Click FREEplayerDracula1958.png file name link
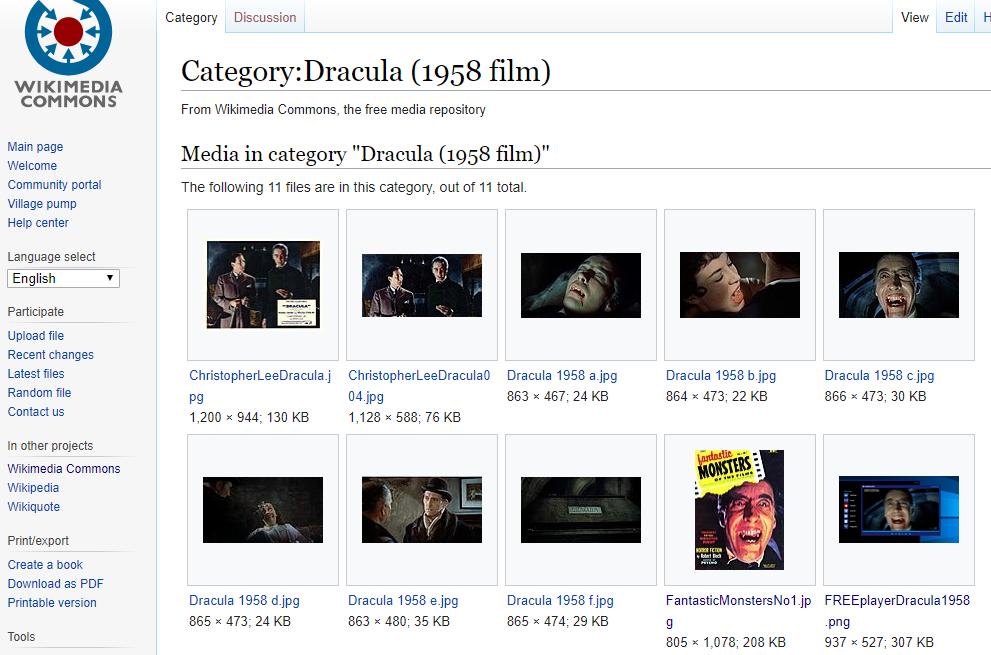This screenshot has width=991, height=655. coord(897,611)
